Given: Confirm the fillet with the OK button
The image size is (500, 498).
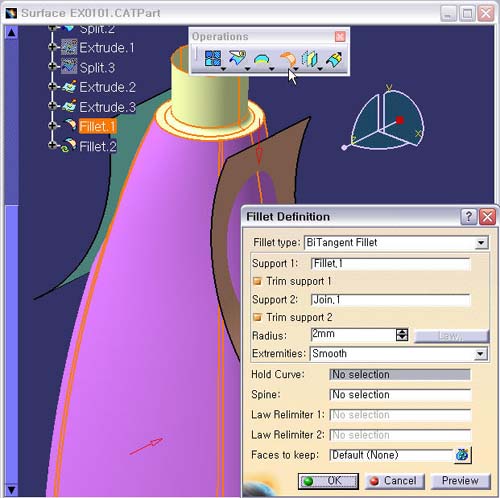Looking at the screenshot, I should click(328, 481).
